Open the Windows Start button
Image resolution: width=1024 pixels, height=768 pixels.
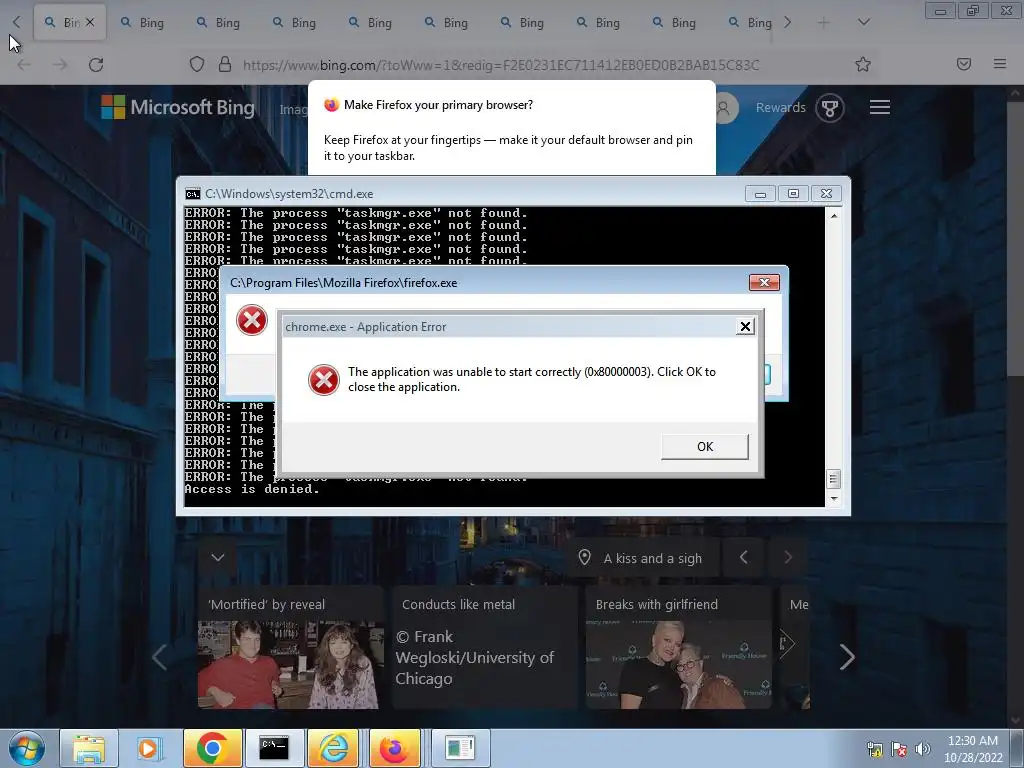point(27,748)
